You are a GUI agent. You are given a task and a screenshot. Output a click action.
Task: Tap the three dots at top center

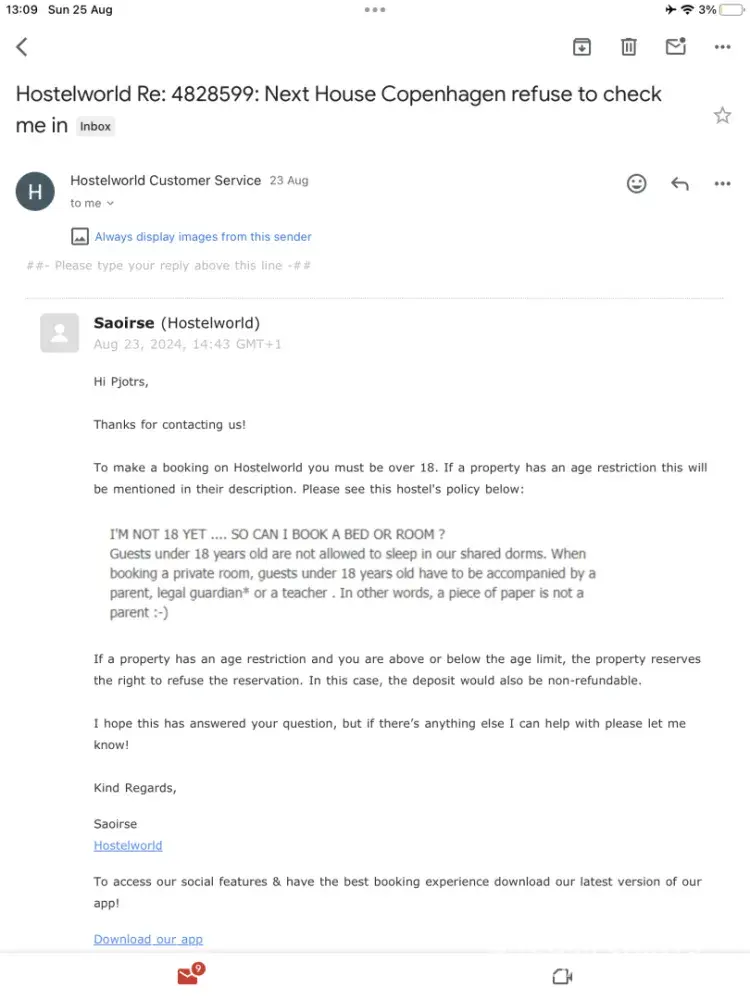click(x=375, y=10)
